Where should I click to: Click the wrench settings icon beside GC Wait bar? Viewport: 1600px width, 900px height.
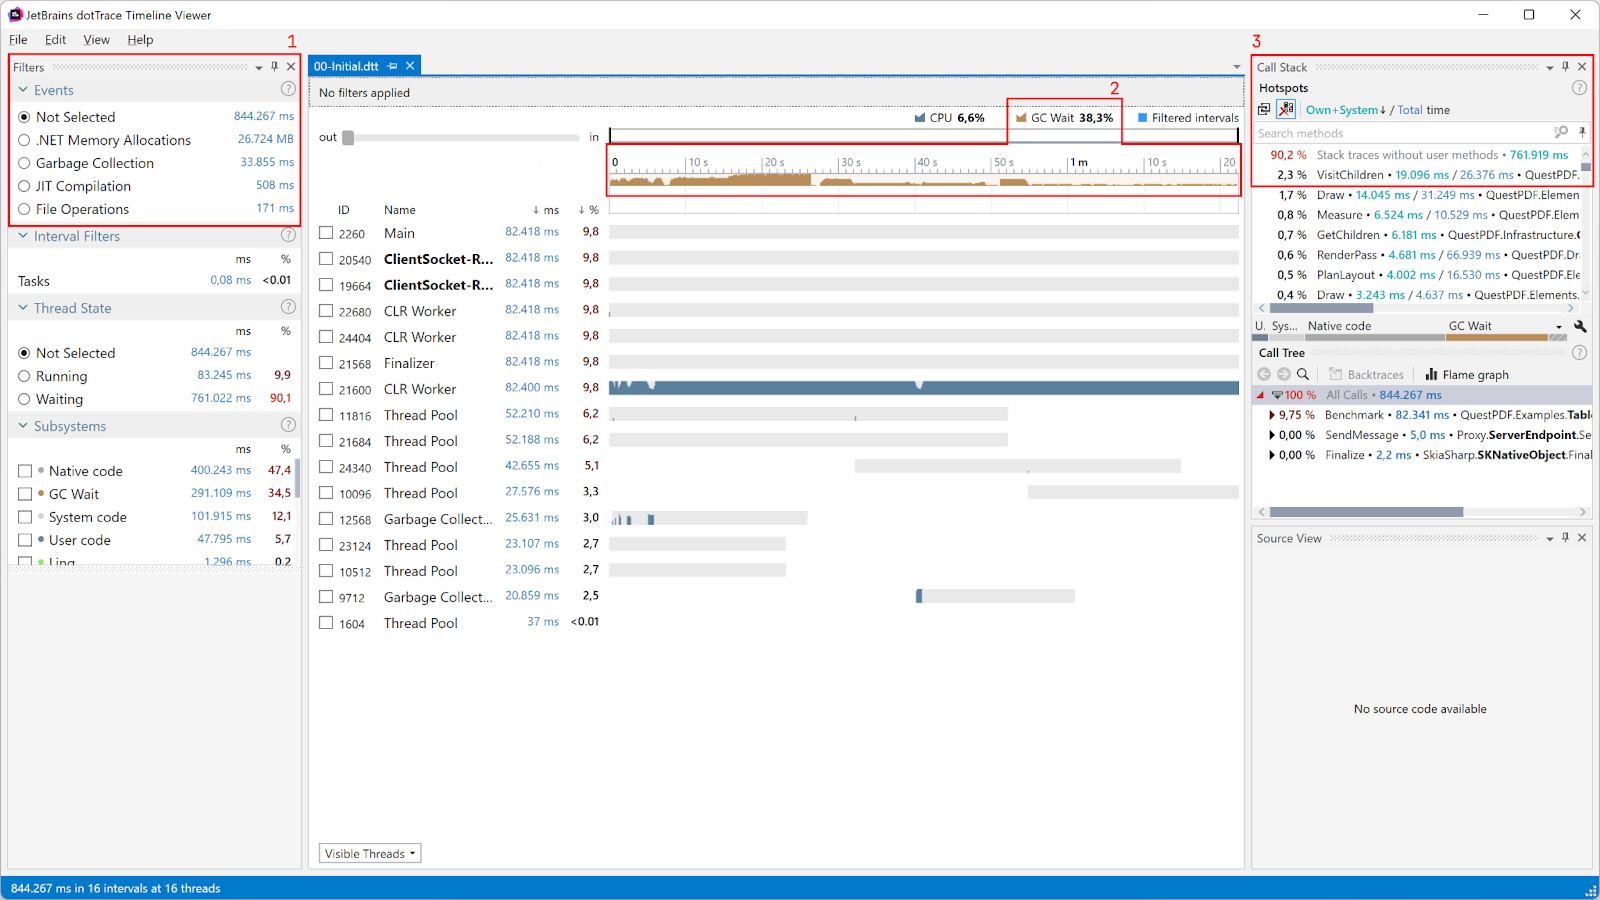click(x=1580, y=326)
